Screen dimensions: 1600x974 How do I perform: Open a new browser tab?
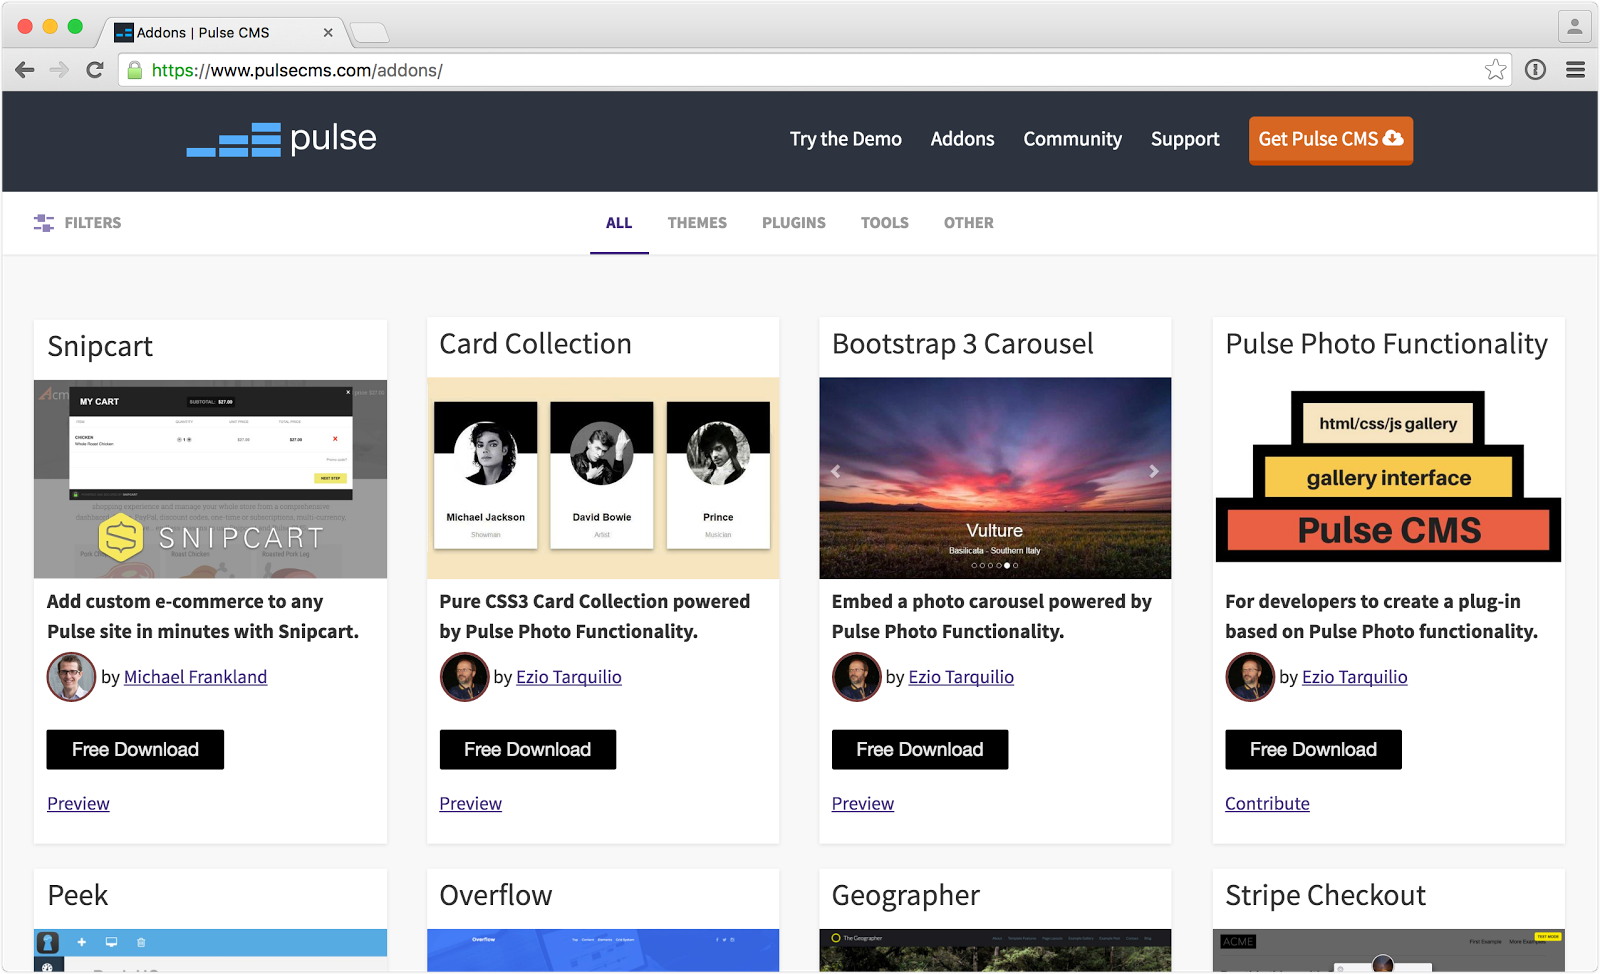pyautogui.click(x=370, y=33)
